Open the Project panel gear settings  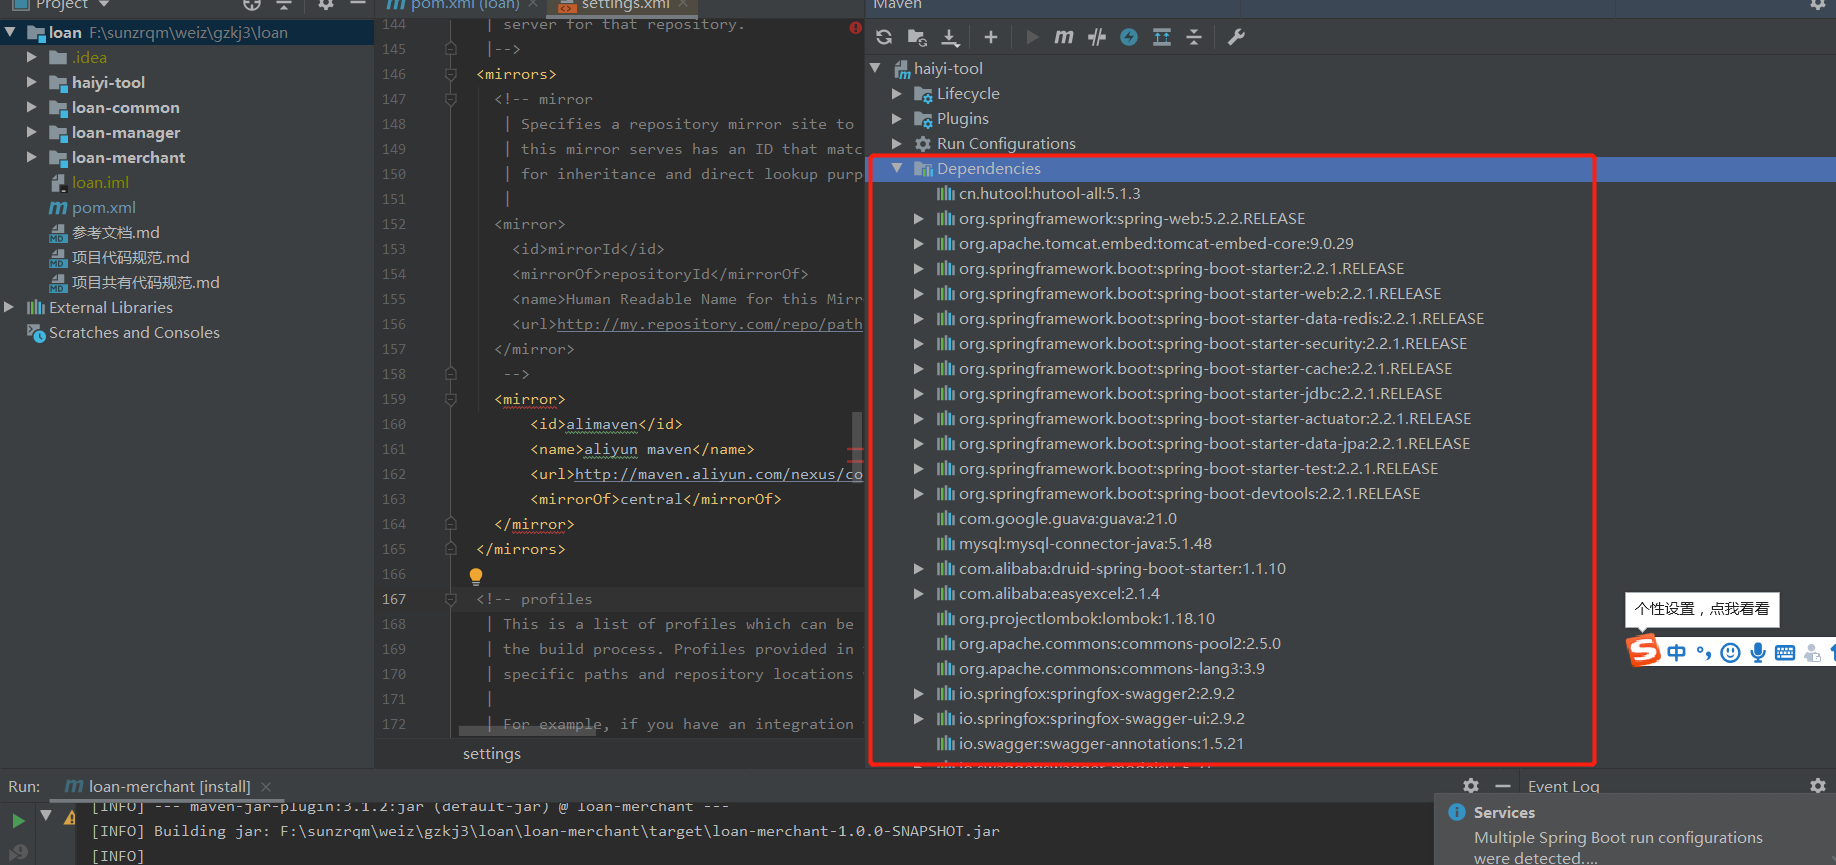326,5
